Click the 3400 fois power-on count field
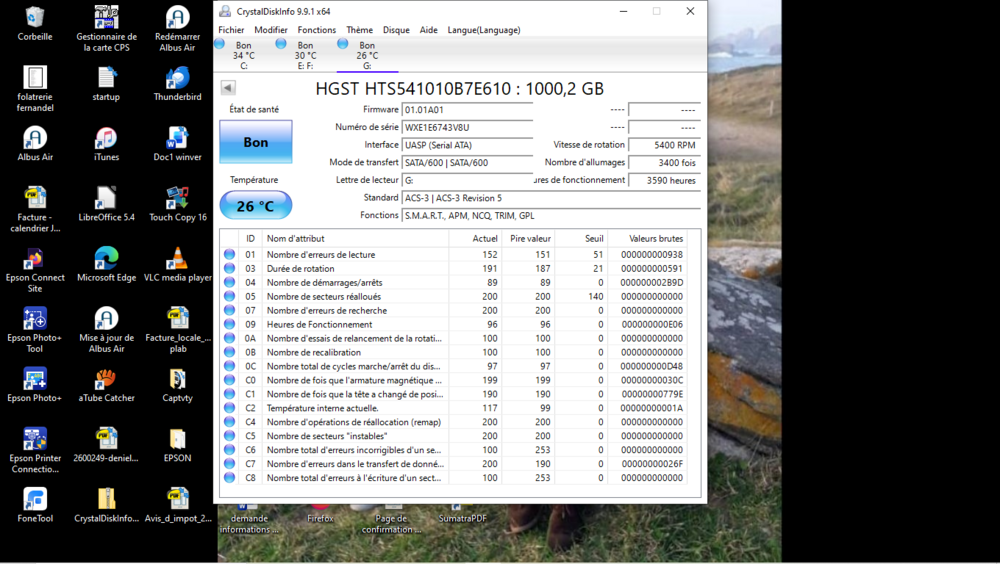1000x564 pixels. click(665, 163)
